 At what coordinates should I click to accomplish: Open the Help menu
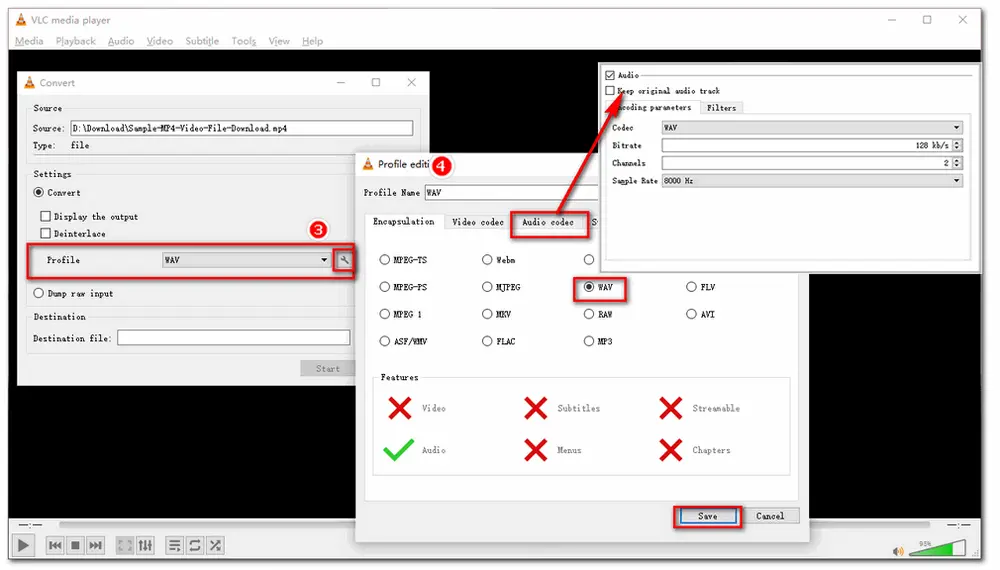[x=312, y=41]
